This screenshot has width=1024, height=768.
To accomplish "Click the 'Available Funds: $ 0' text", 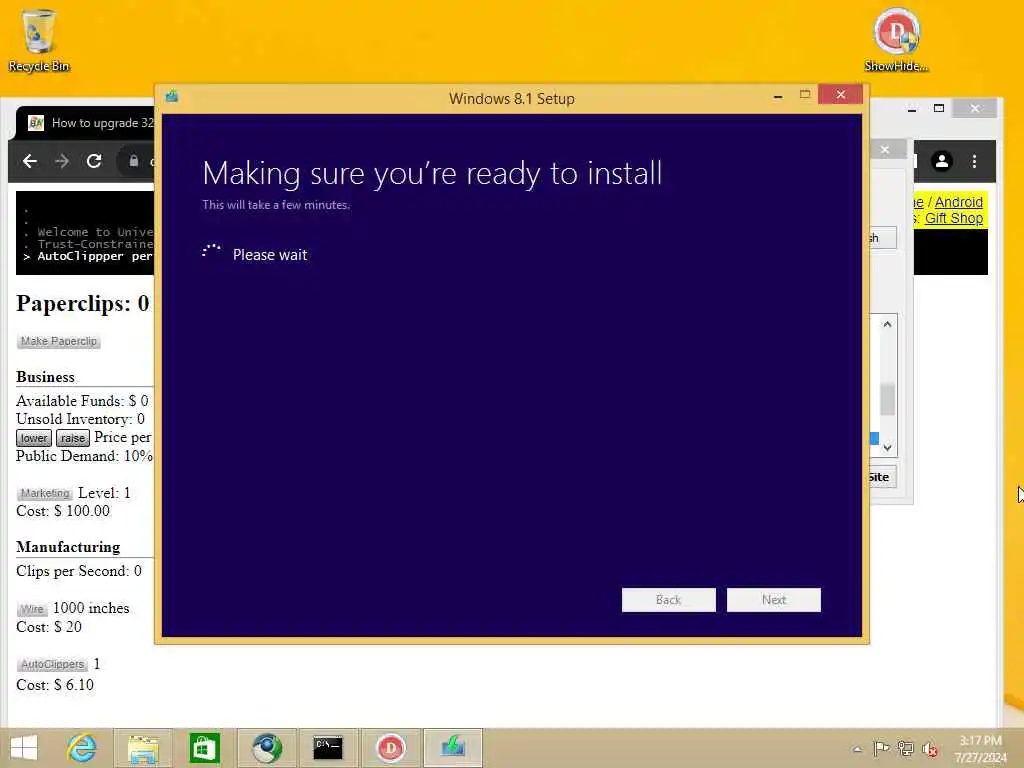I will [x=82, y=401].
